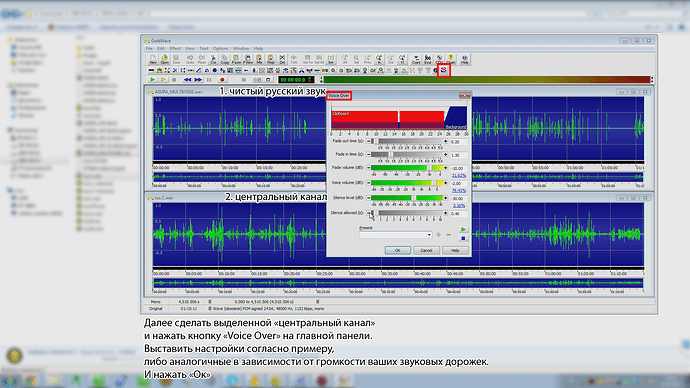Click the Save toolbar icon

click(x=176, y=59)
